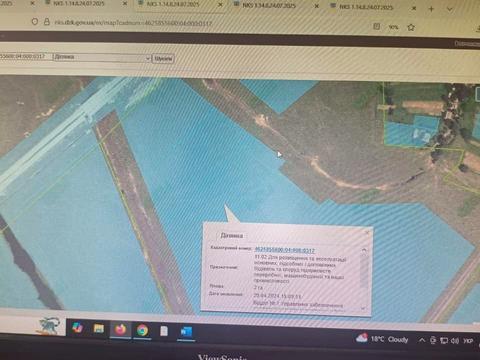Screen dimensions: 480x360
Task: Open Microsoft Word from the taskbar
Action: pos(186,332)
